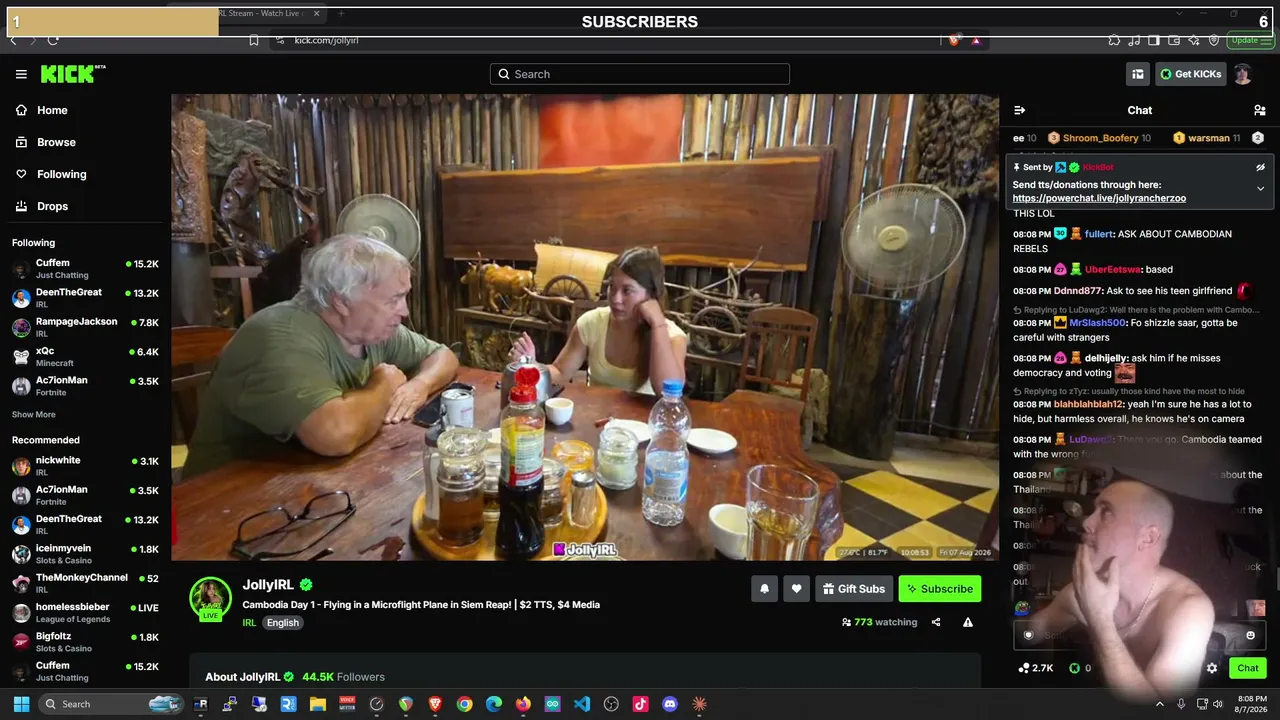Open Windows taskbar Search box
The image size is (1280, 720).
pos(112,704)
